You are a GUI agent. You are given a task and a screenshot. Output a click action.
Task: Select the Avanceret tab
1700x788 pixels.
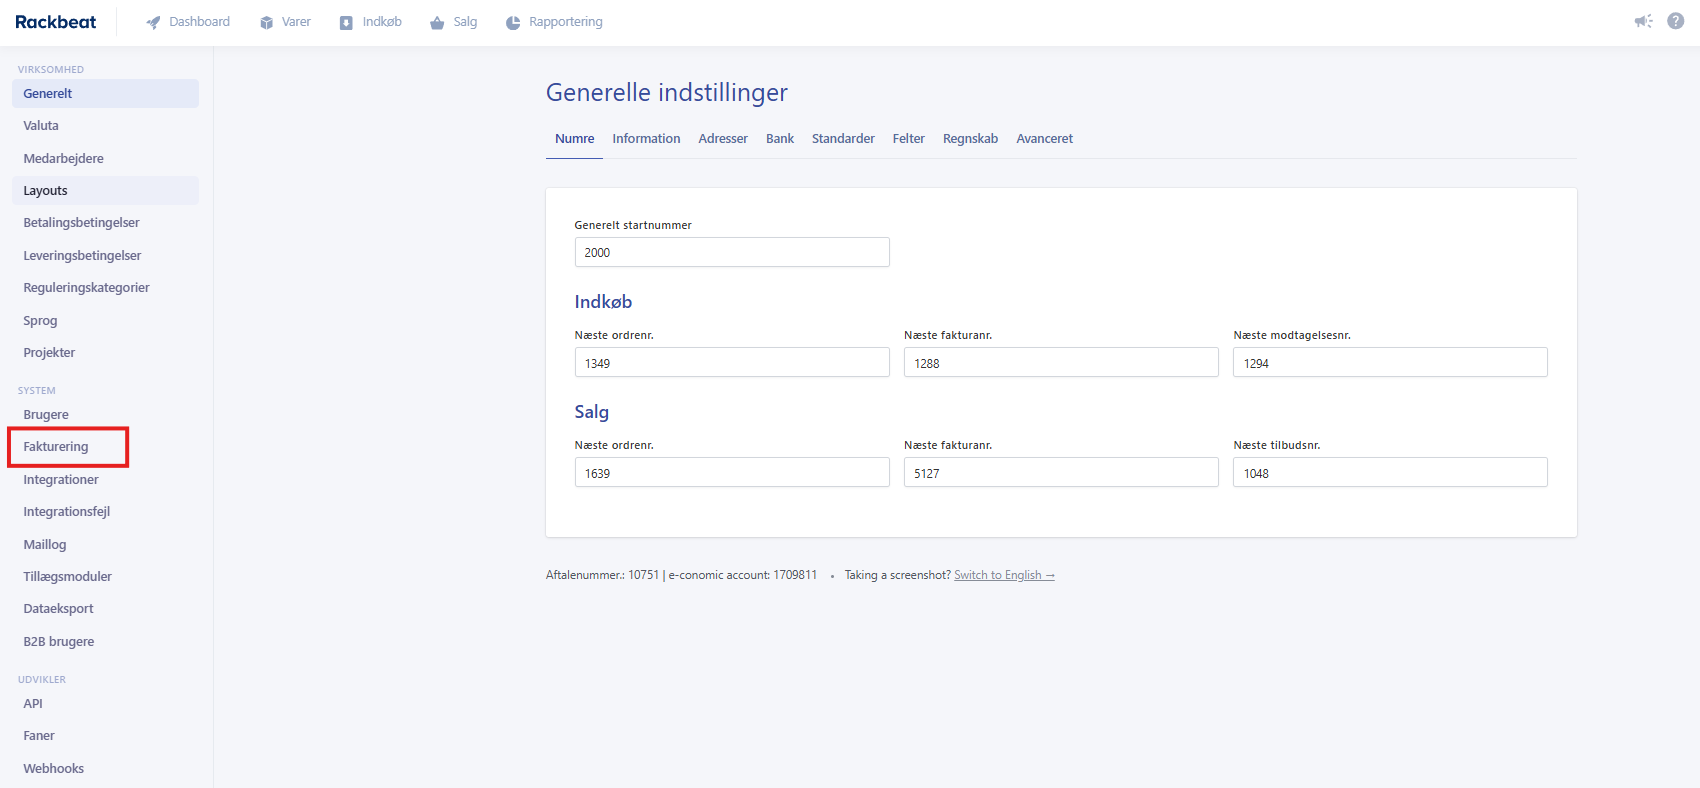1044,139
